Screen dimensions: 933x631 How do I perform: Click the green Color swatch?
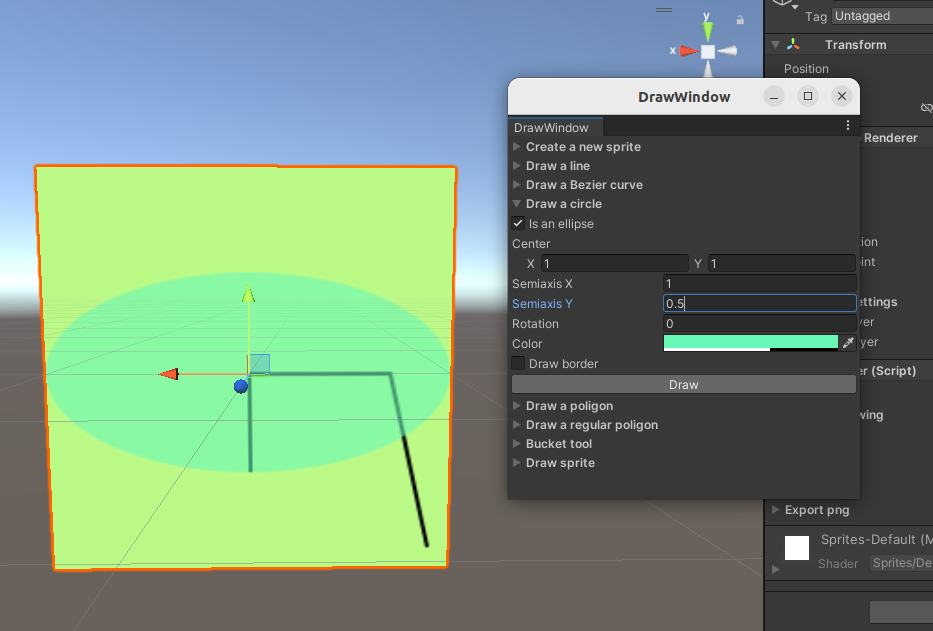[750, 342]
